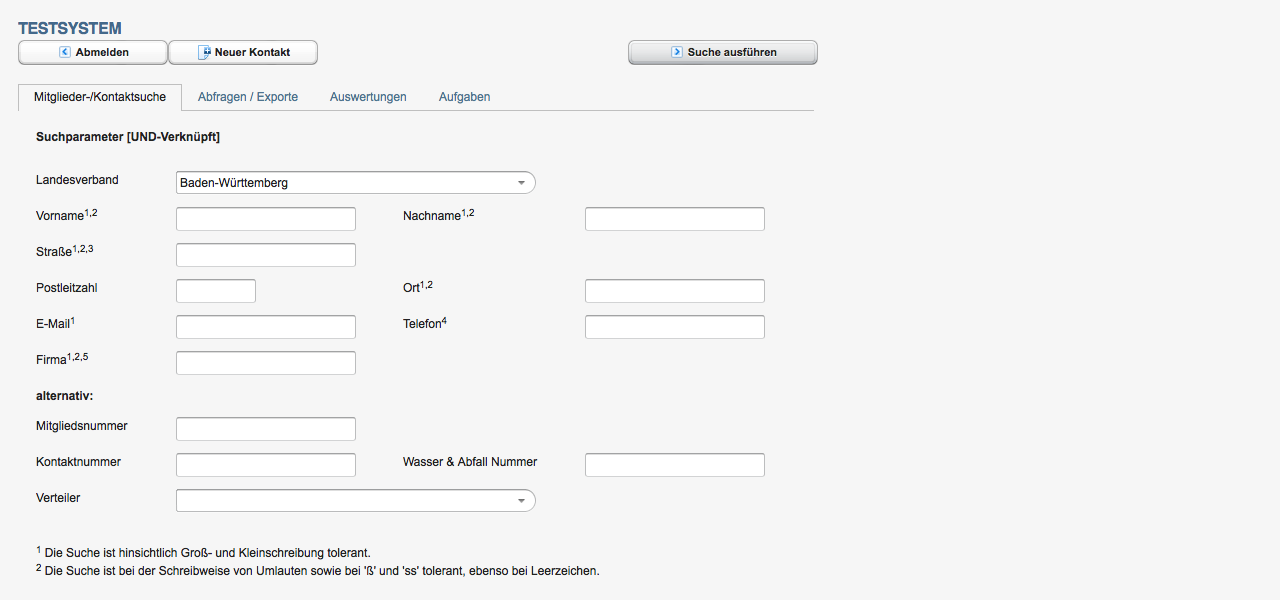The width and height of the screenshot is (1280, 600).
Task: Switch to the Abfragen / Exporte tab
Action: 248,97
